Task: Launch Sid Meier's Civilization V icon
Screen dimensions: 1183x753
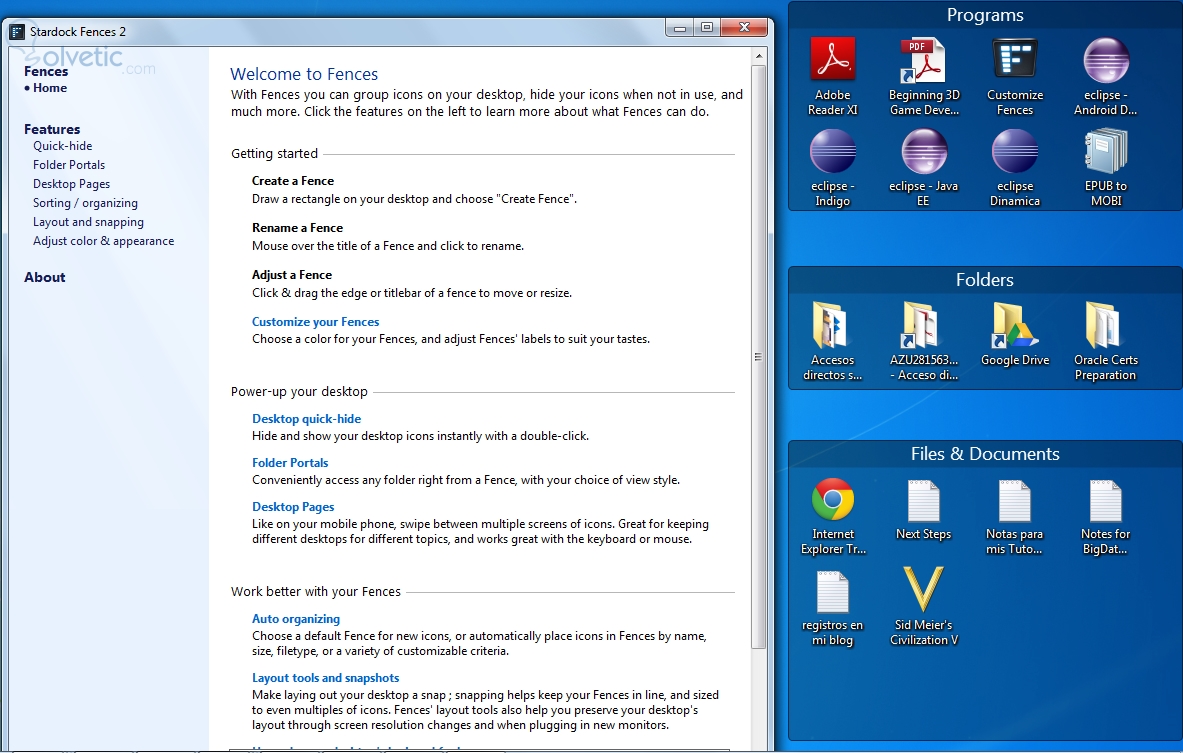Action: 923,607
